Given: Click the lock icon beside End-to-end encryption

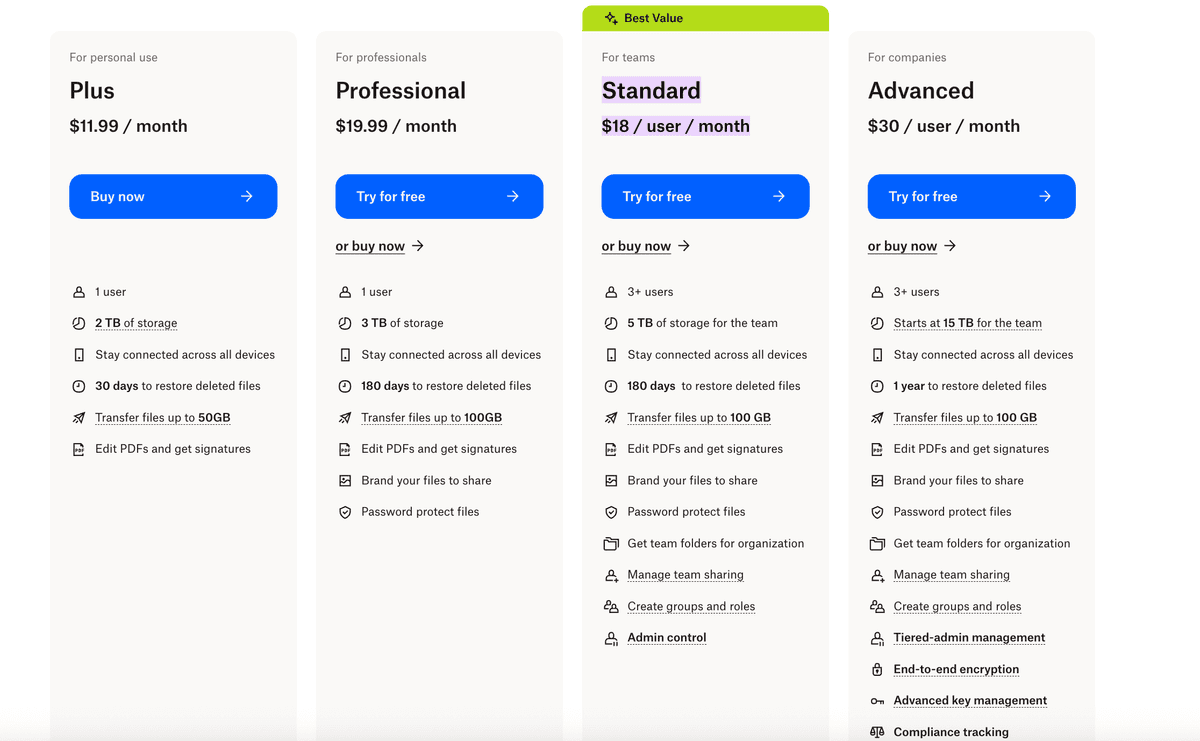Looking at the screenshot, I should 877,670.
